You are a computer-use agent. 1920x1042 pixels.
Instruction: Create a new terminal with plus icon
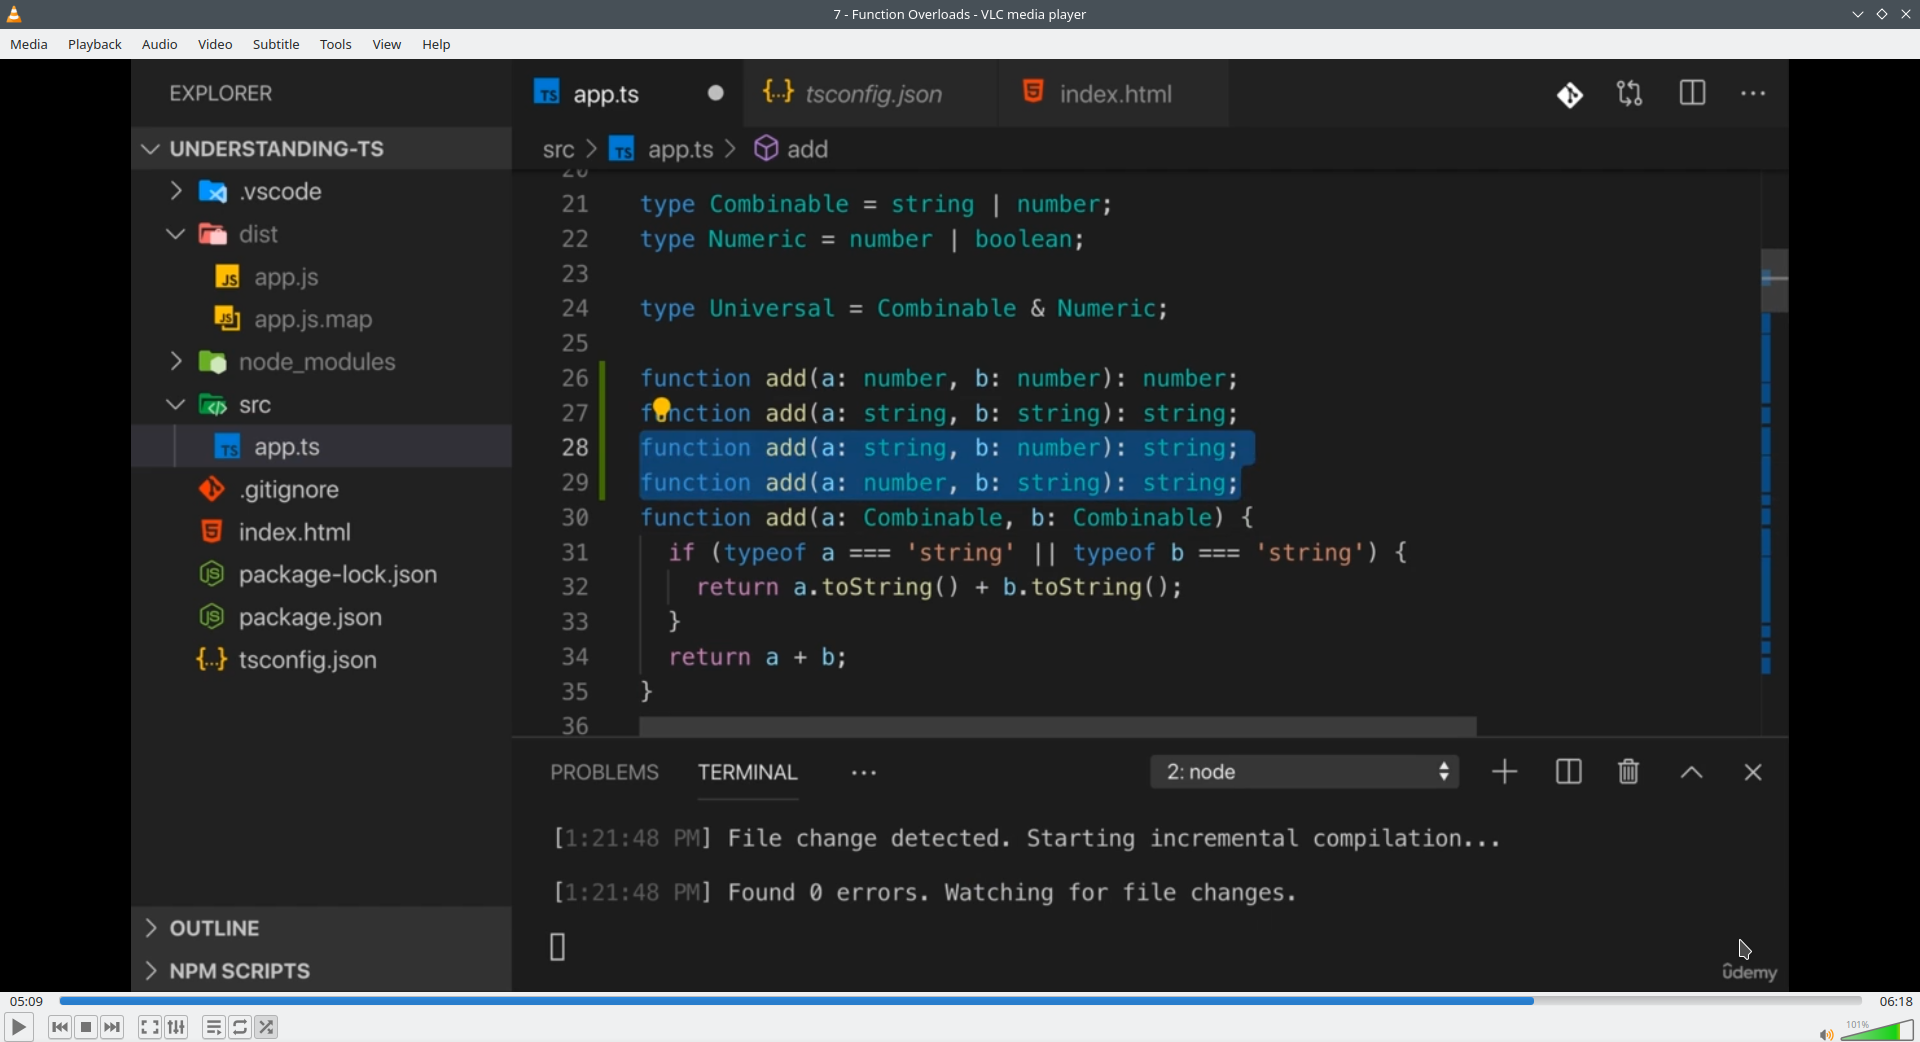1505,772
